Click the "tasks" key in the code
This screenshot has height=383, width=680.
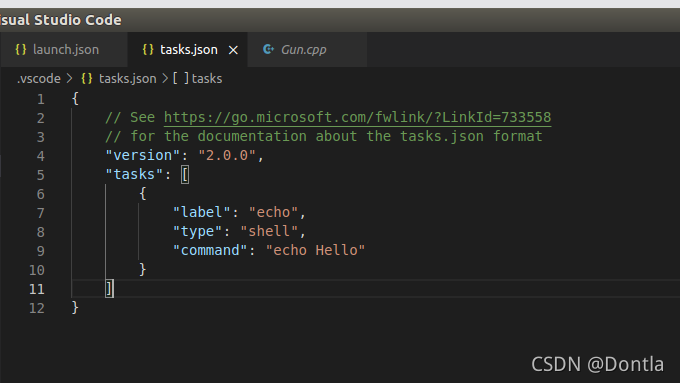[134, 174]
